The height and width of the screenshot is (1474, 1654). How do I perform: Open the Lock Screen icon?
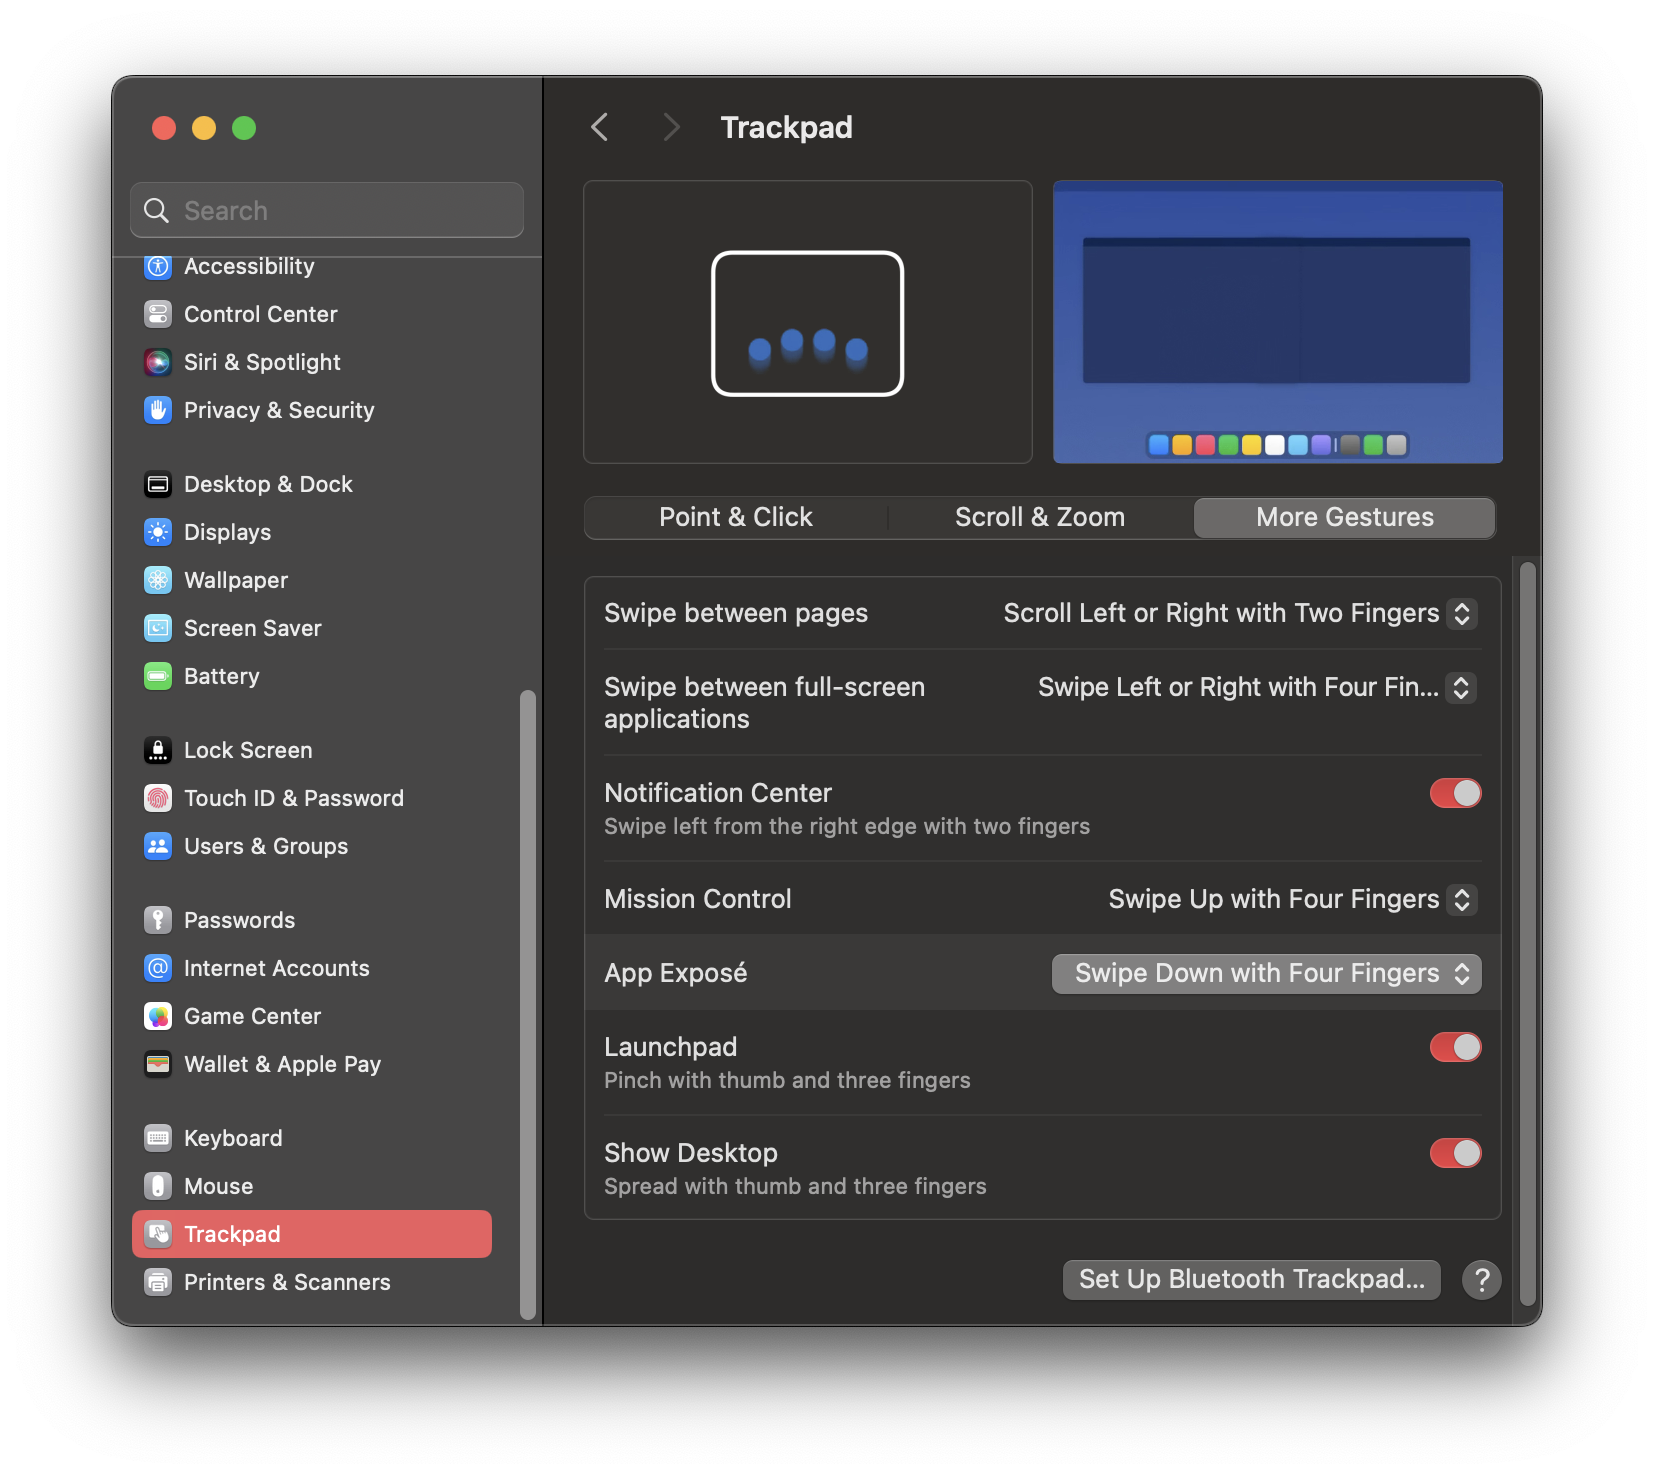click(158, 750)
